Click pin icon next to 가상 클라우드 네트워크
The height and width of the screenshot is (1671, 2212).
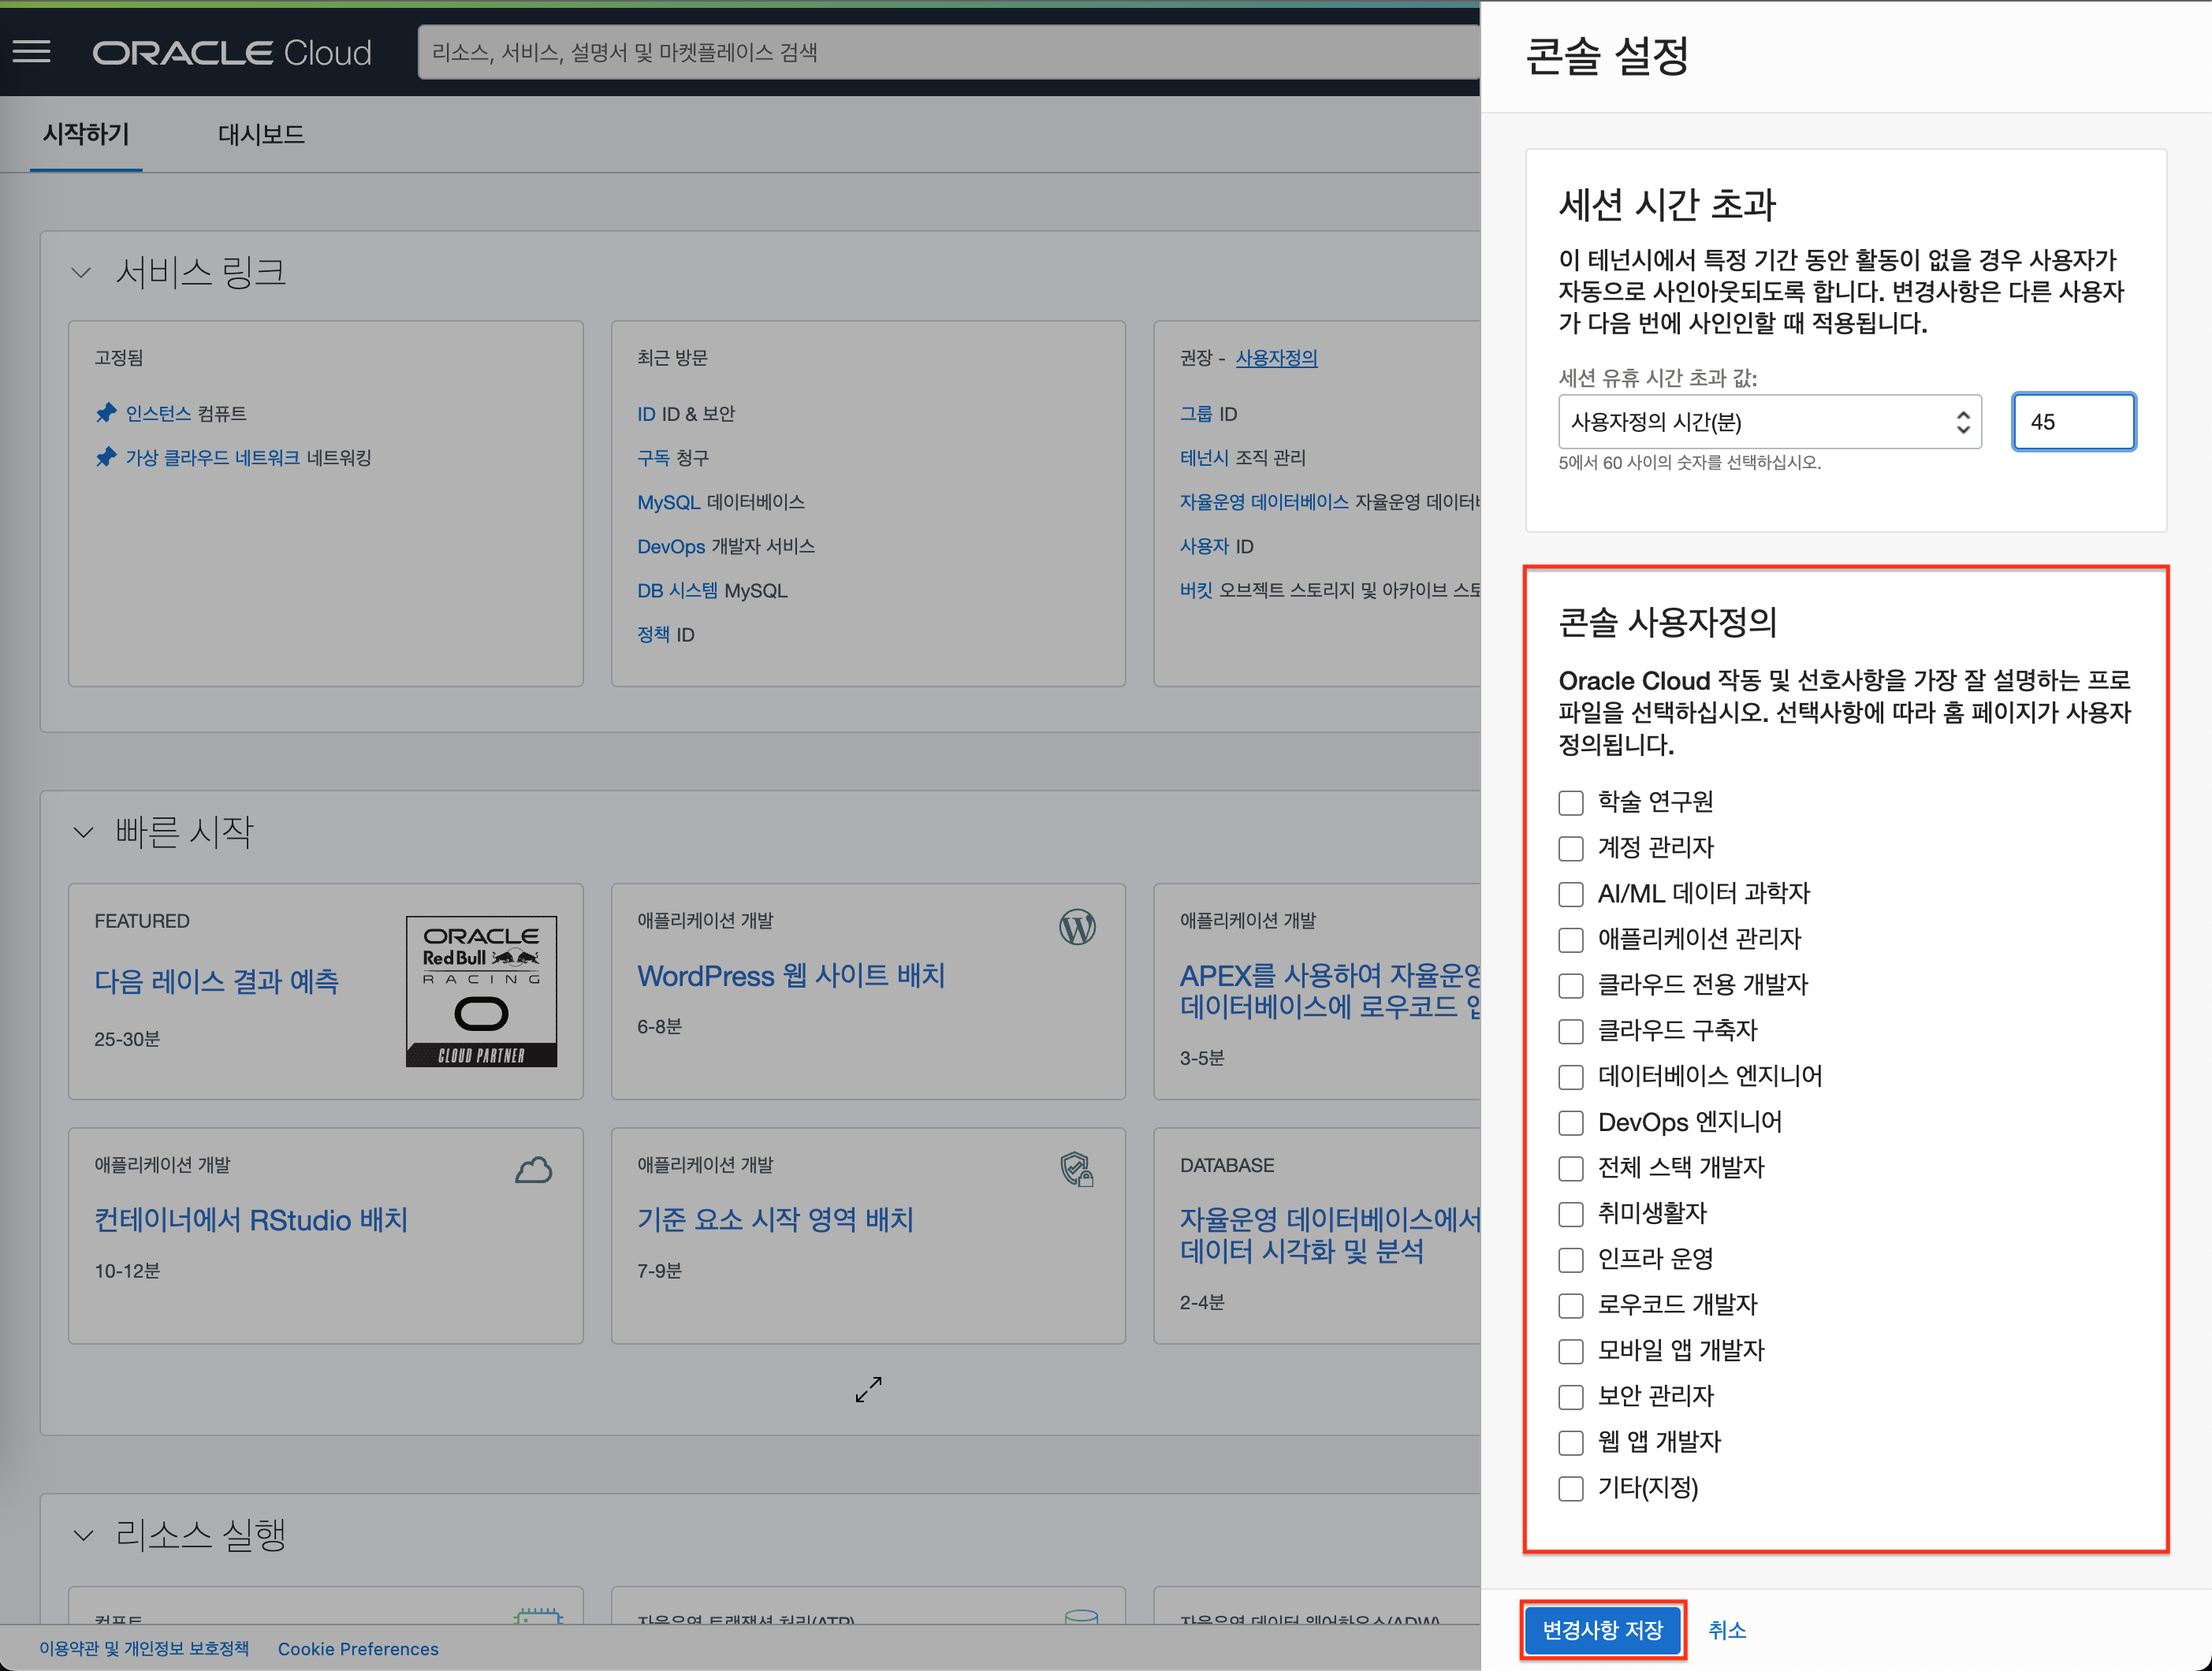[106, 457]
